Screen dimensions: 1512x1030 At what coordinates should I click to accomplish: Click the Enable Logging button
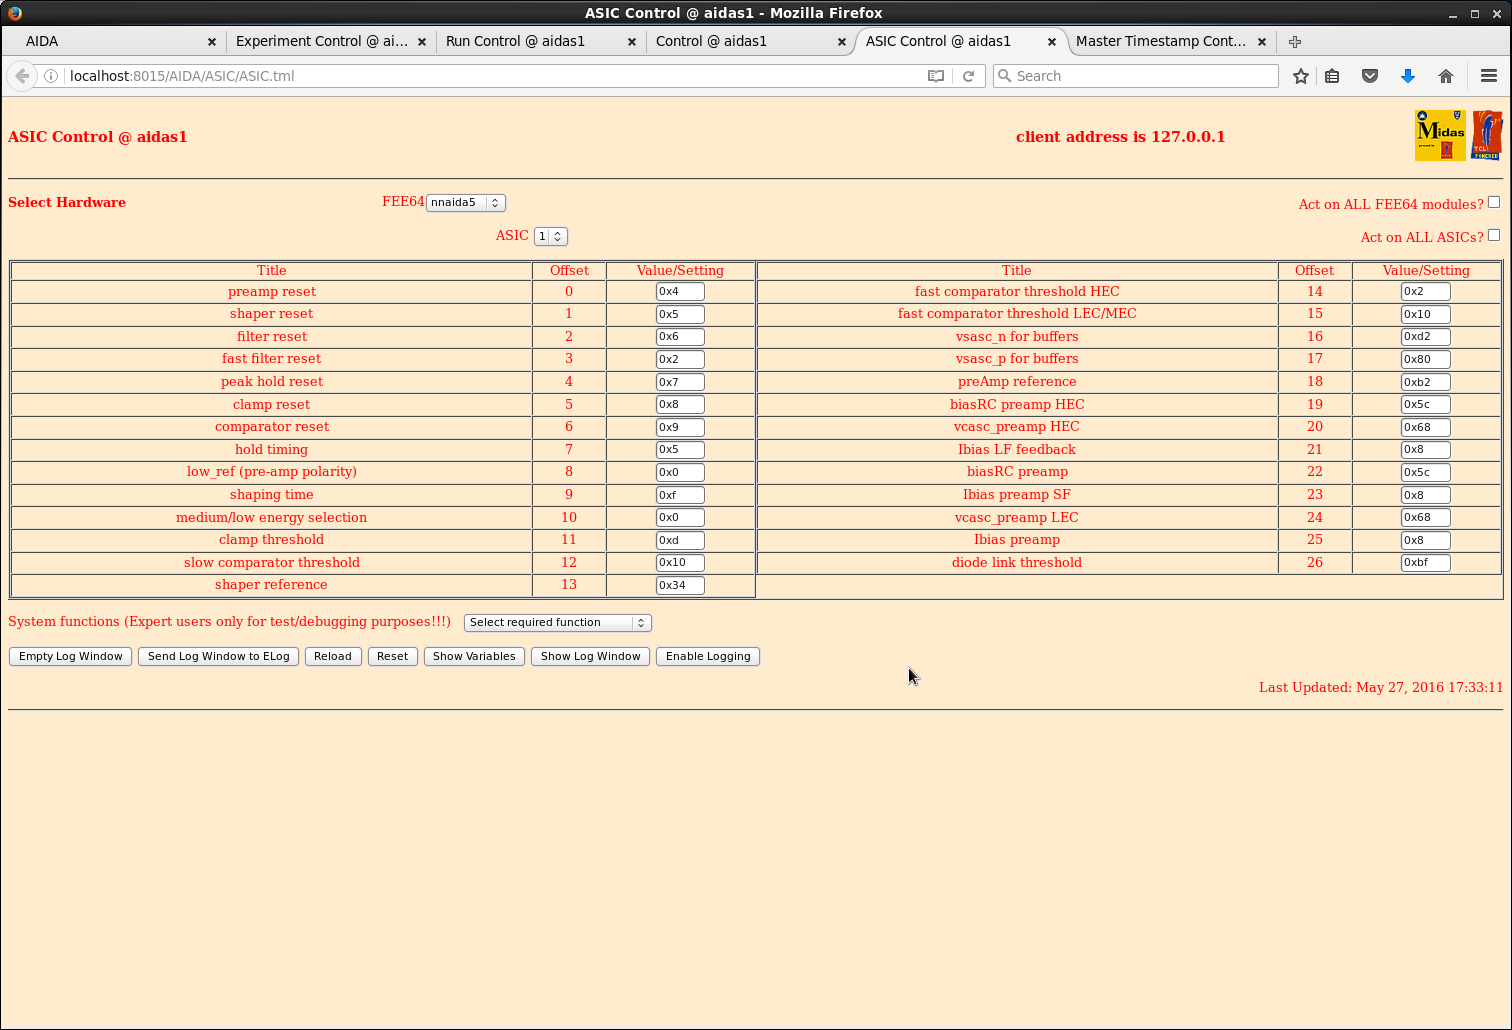[x=708, y=657]
